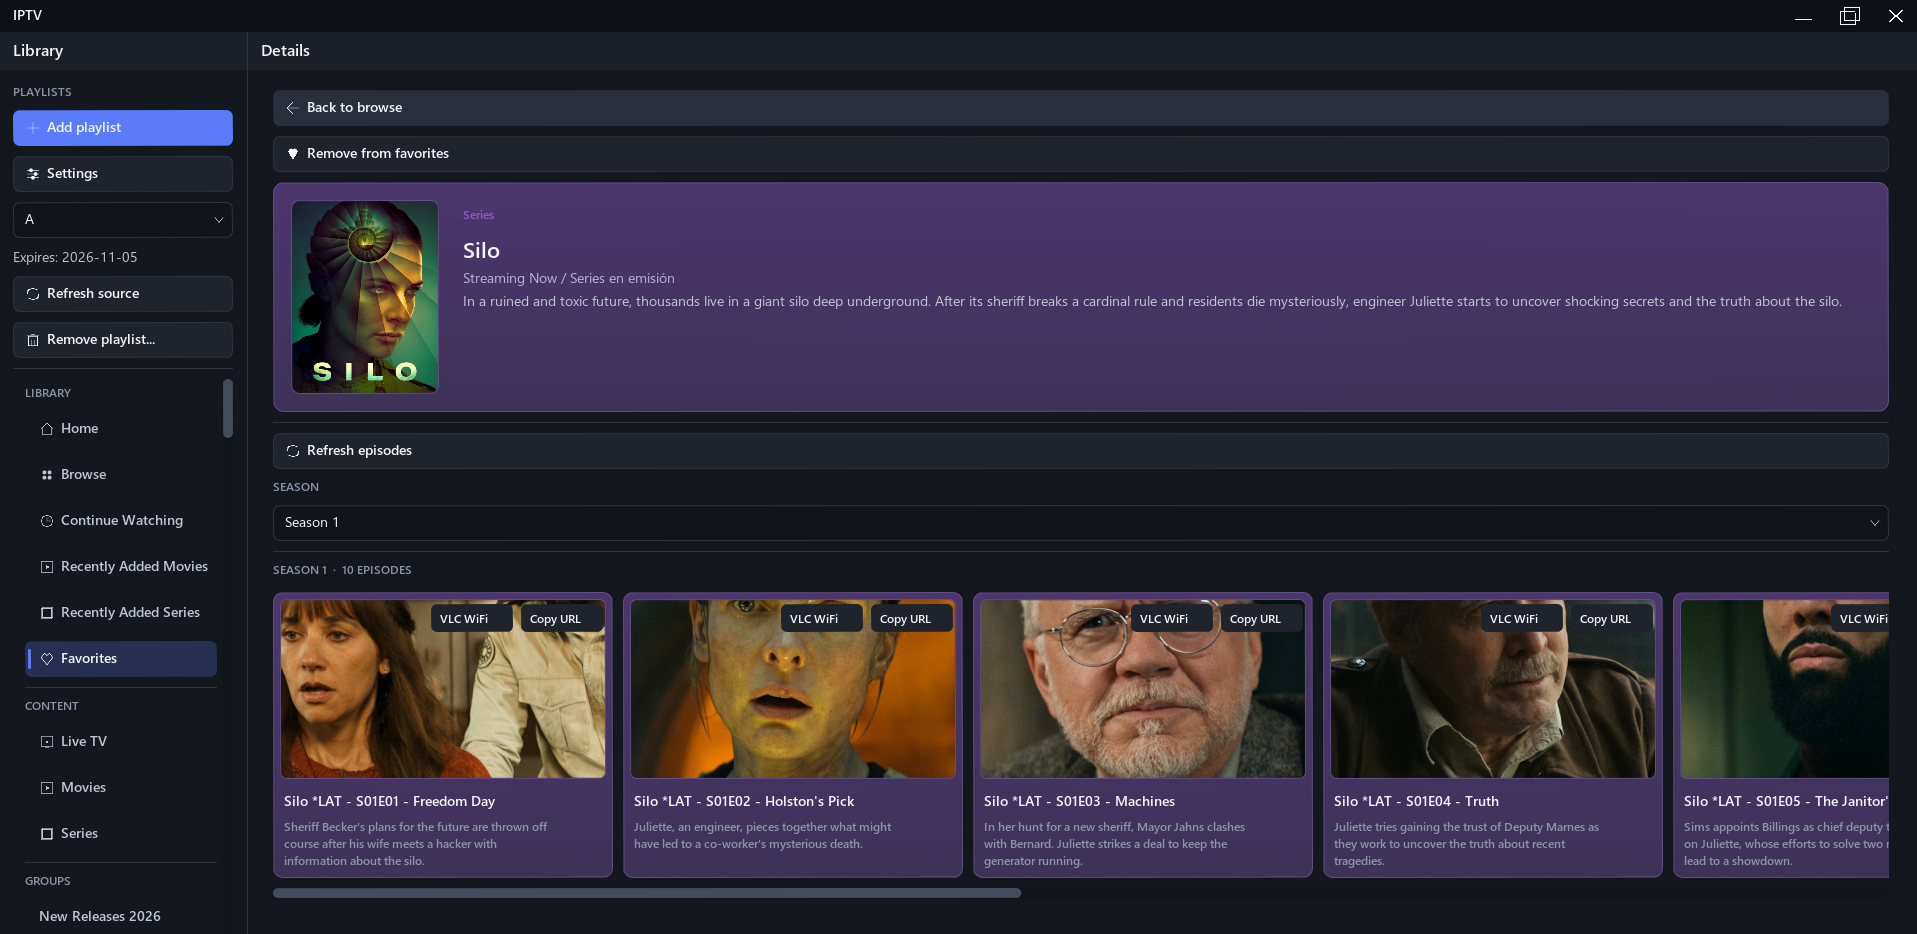This screenshot has width=1917, height=934.
Task: Open the Series content section
Action: pos(121,834)
